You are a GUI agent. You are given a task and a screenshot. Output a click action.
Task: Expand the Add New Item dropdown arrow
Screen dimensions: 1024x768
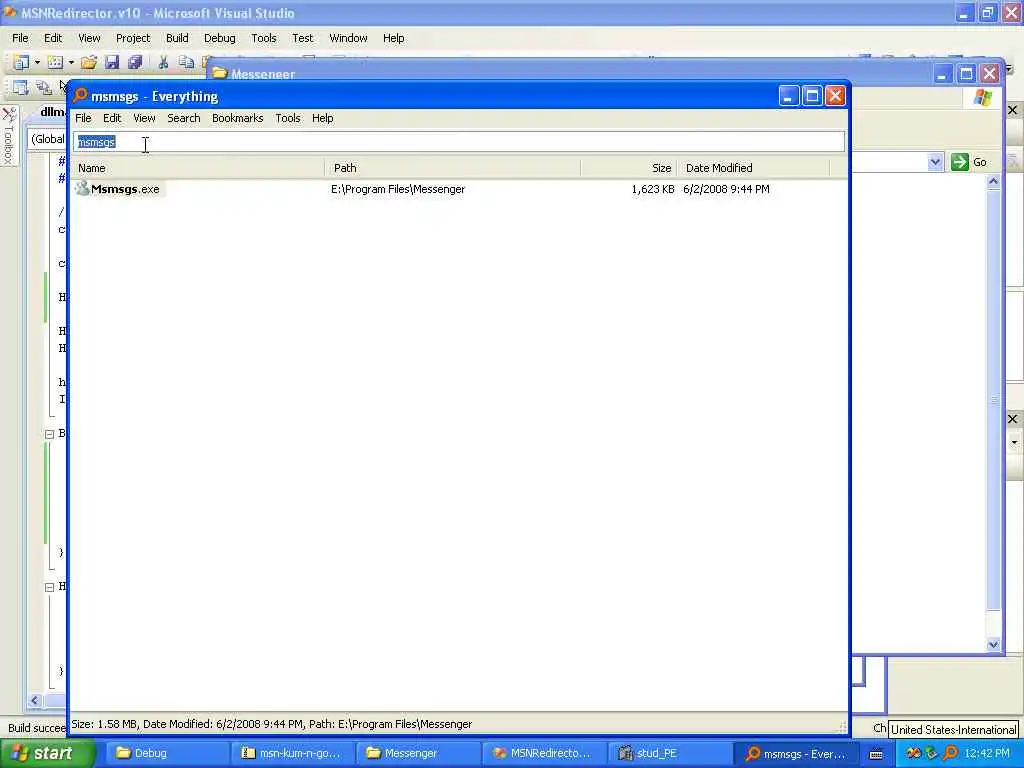tap(71, 63)
